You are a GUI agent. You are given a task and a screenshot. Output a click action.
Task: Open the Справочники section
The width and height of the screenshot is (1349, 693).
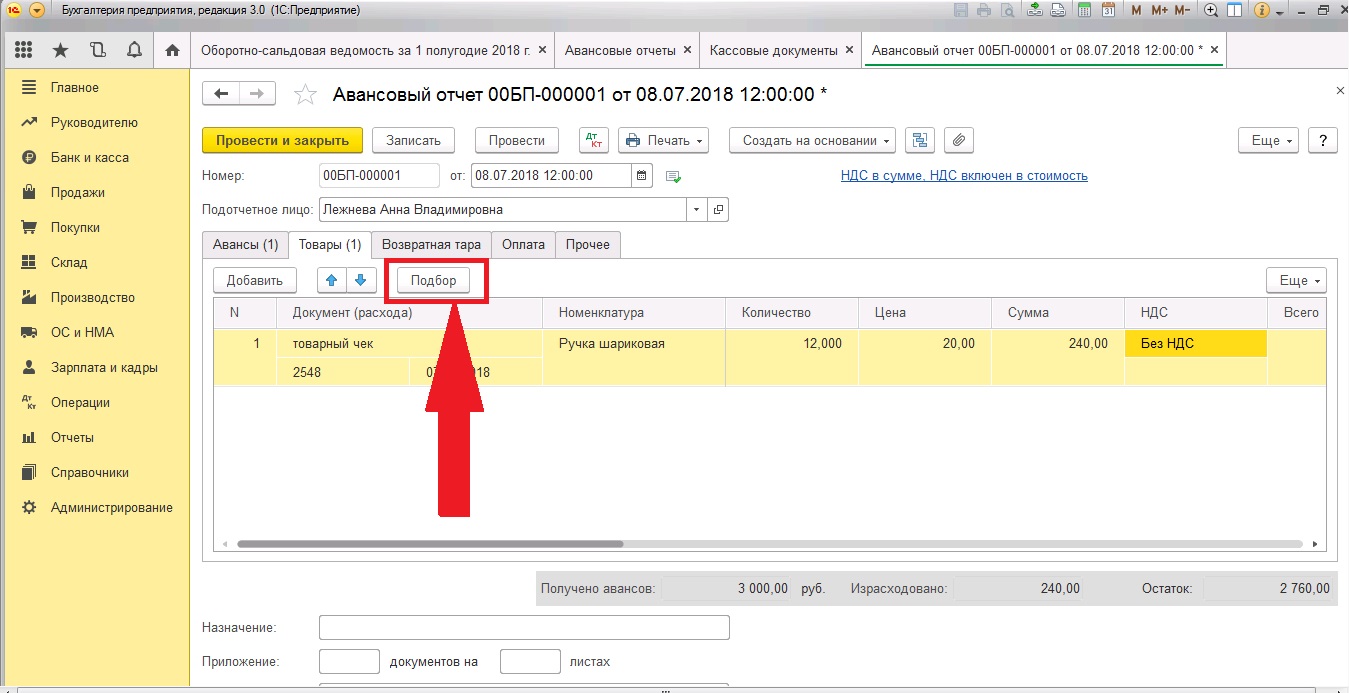point(90,472)
